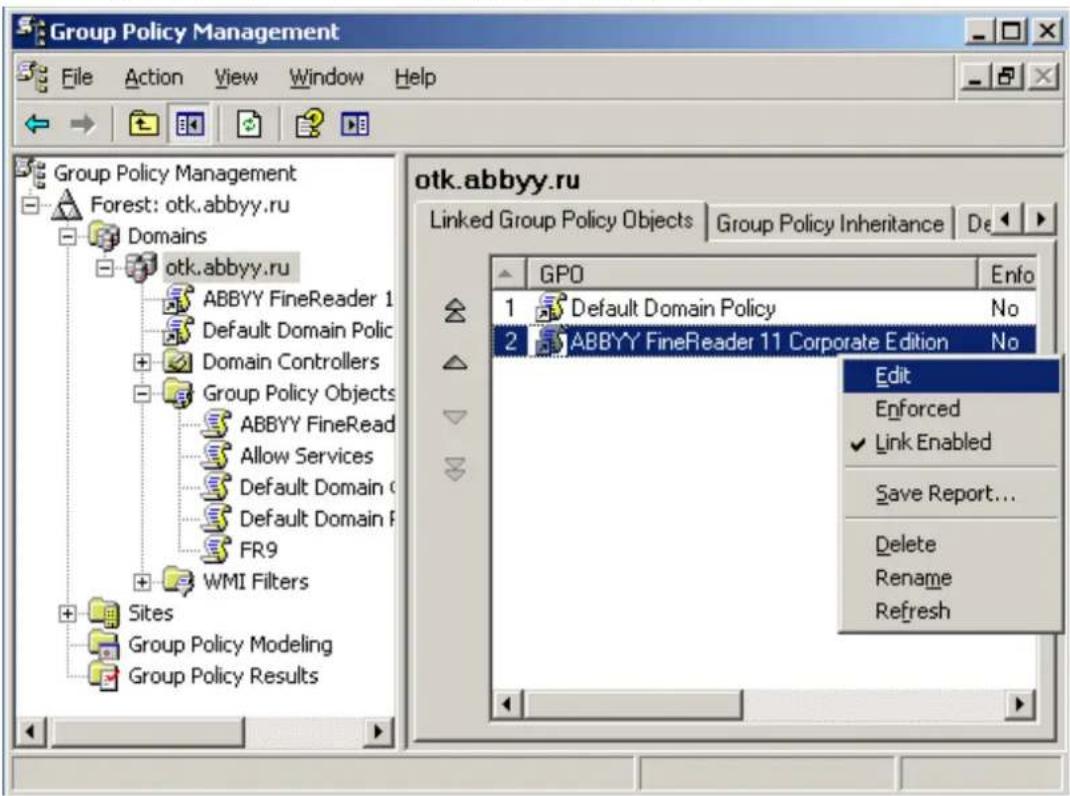
Task: Collapse the otk.abbyy.ru domain node
Action: (x=104, y=268)
